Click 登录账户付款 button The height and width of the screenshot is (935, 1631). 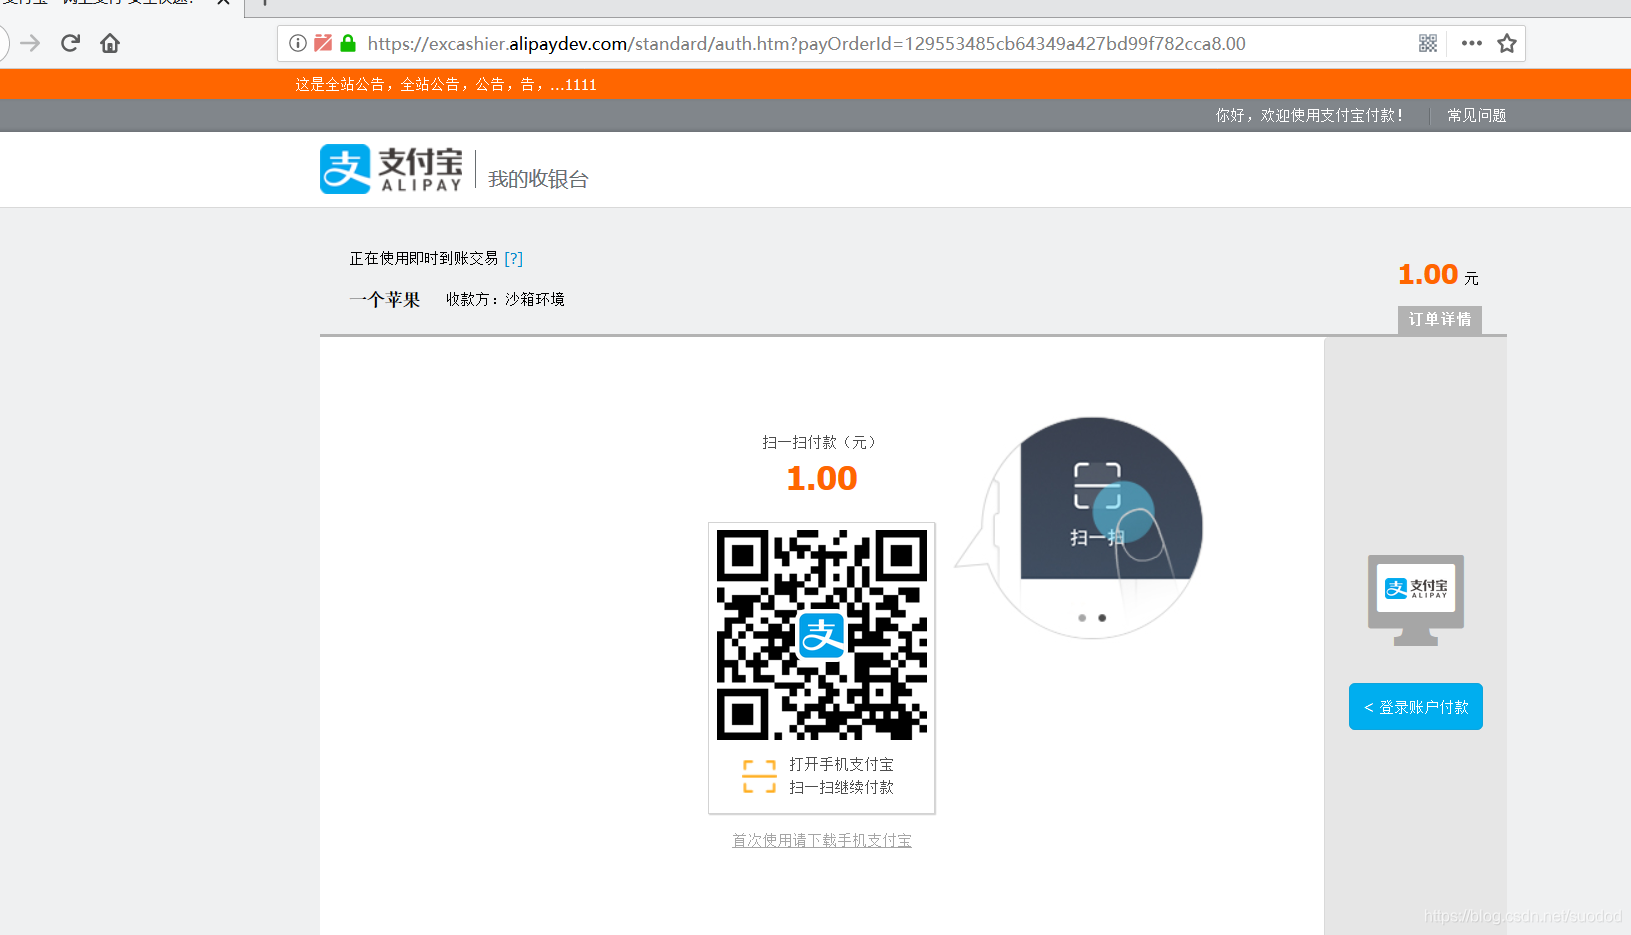point(1416,707)
